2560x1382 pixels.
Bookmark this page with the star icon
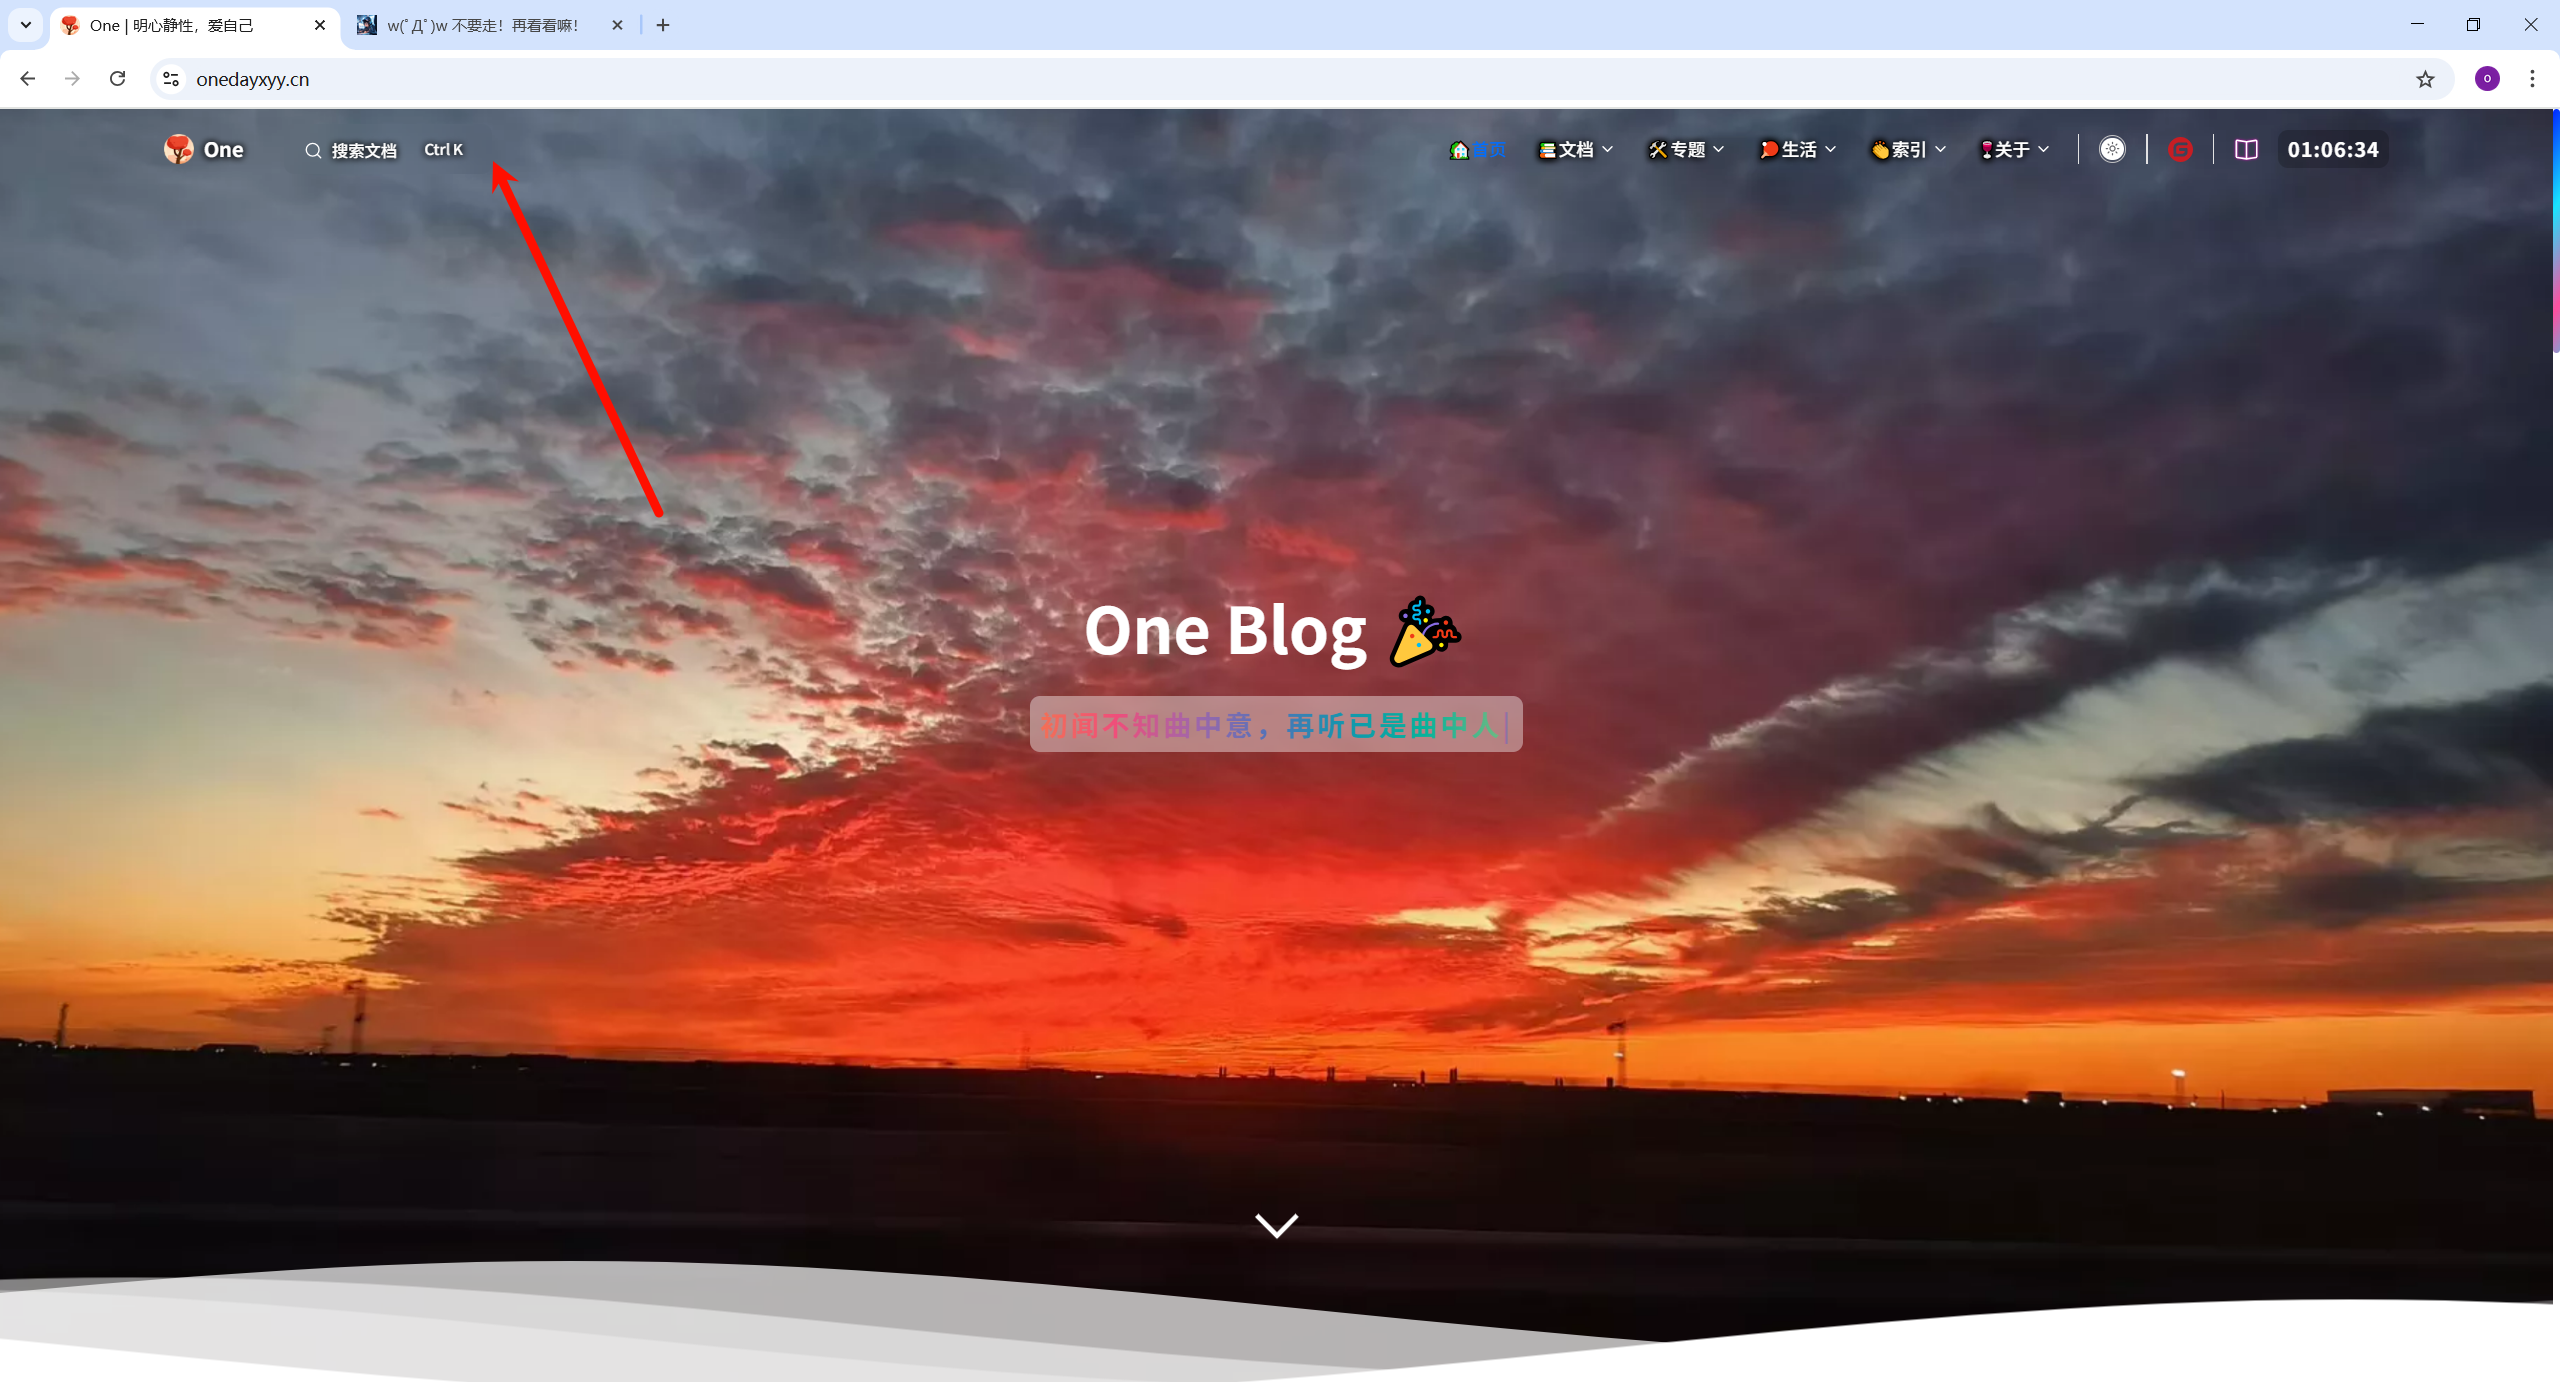[2425, 79]
